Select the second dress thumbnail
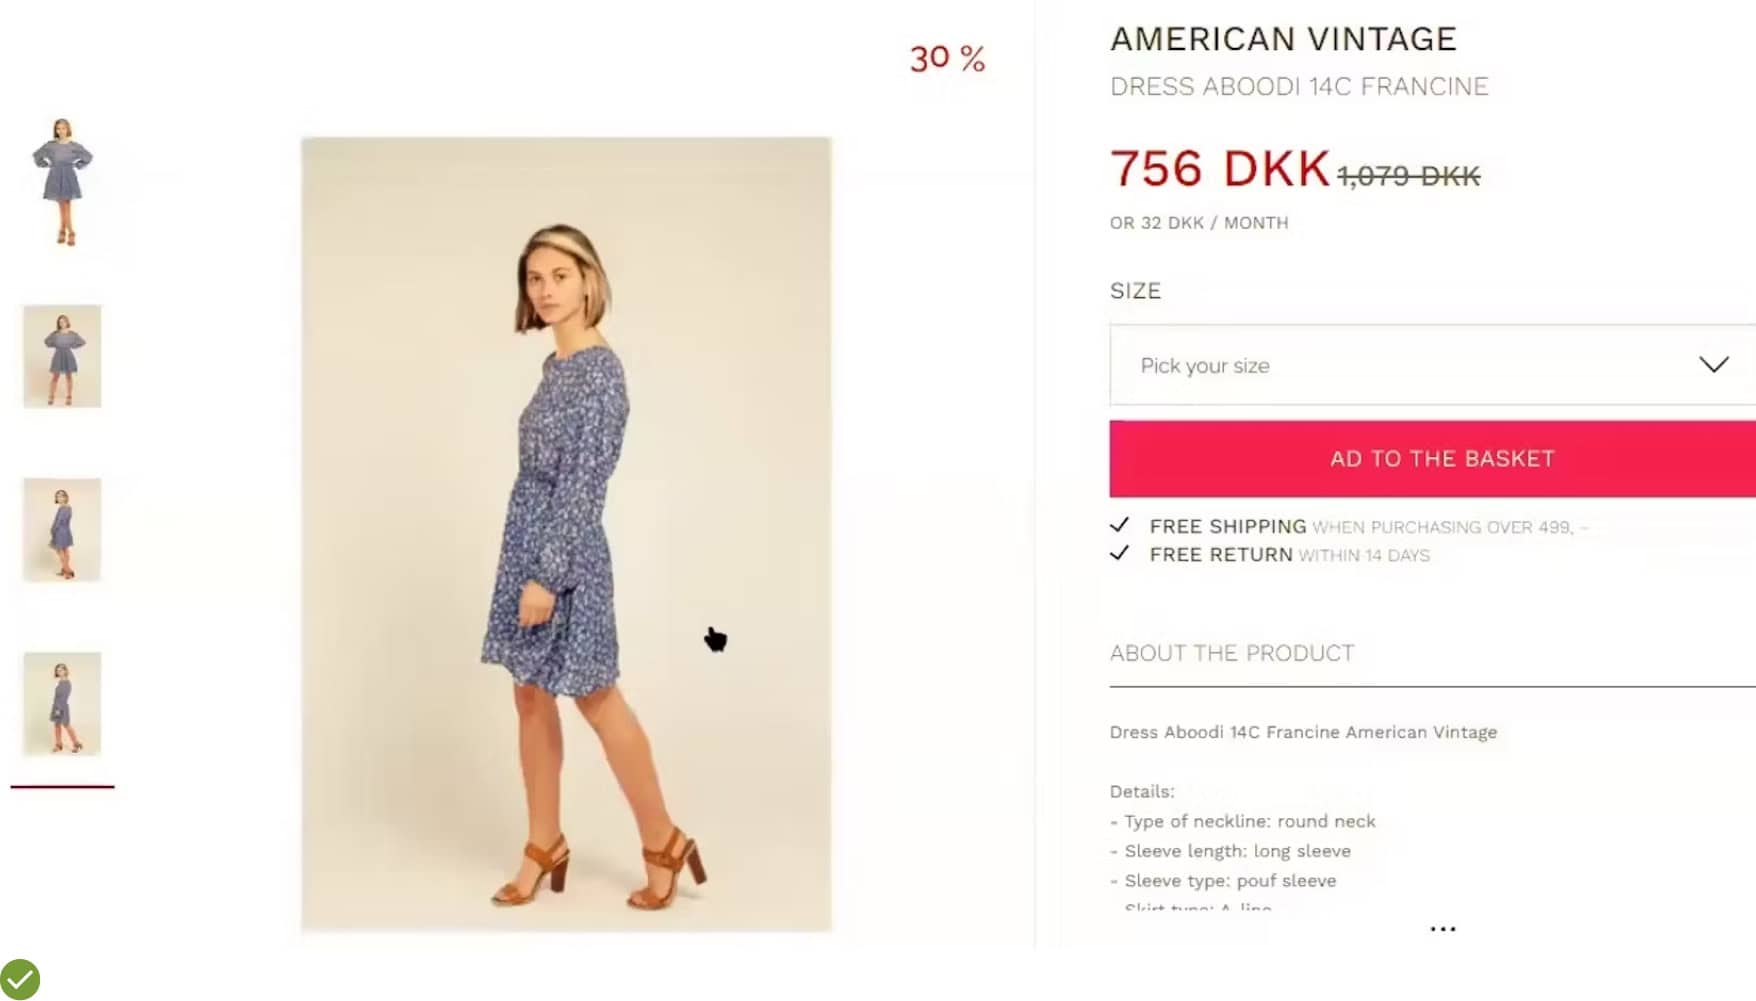 click(x=62, y=356)
